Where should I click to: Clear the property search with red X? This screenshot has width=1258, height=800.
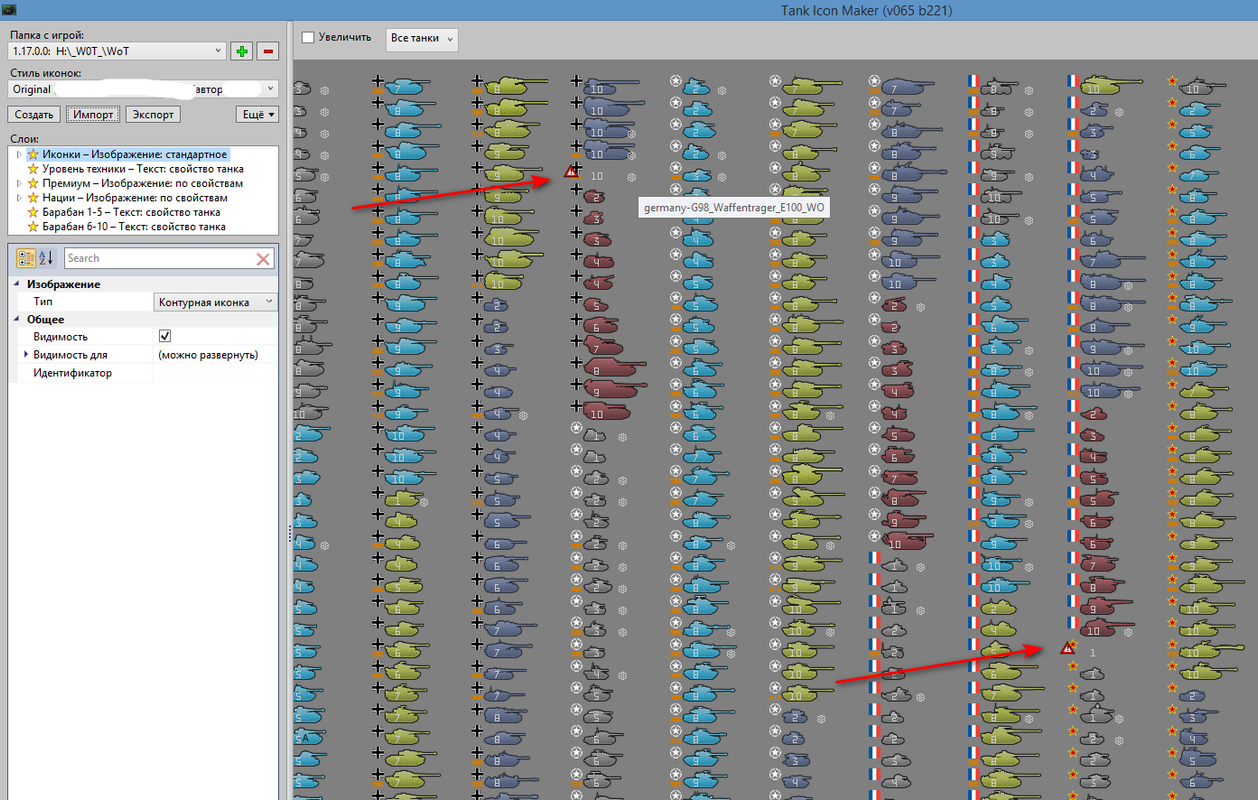(264, 258)
